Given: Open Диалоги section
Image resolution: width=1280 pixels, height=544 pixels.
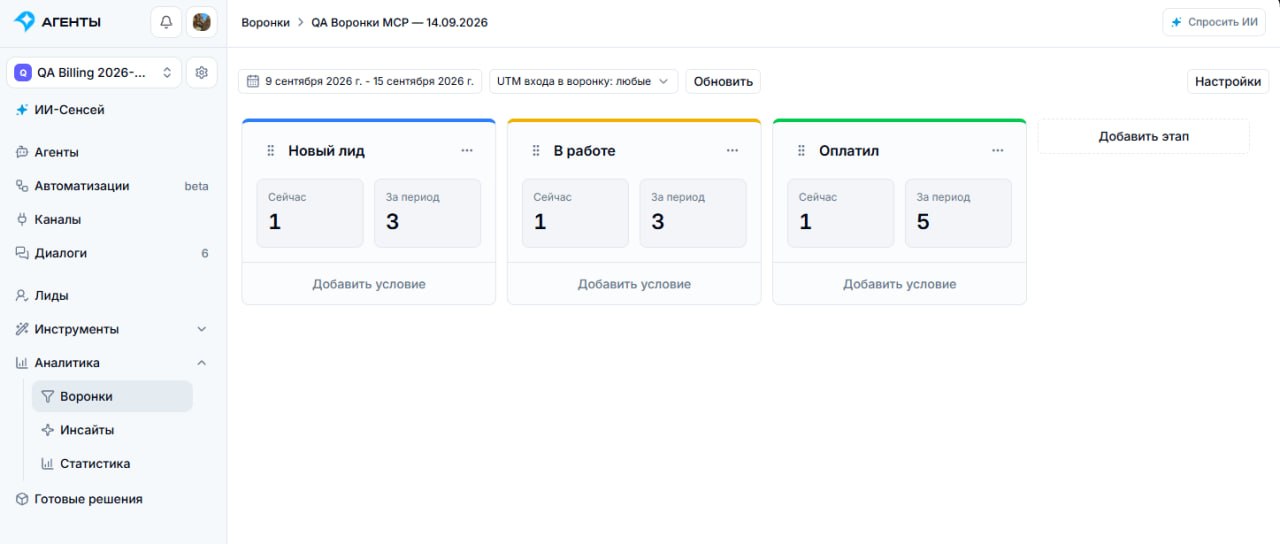Looking at the screenshot, I should [x=113, y=253].
